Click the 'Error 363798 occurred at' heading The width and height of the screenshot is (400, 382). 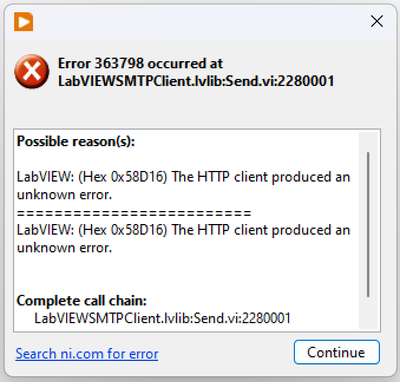[x=140, y=63]
